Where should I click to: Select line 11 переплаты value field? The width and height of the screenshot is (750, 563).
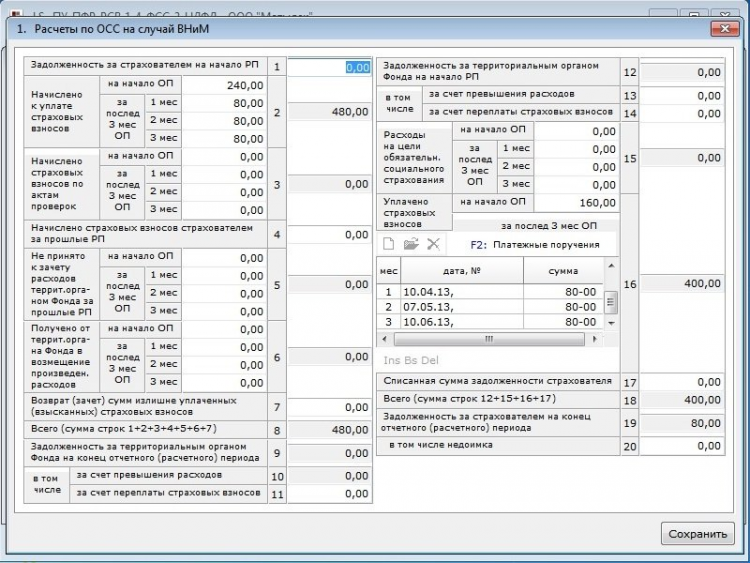pyautogui.click(x=330, y=494)
